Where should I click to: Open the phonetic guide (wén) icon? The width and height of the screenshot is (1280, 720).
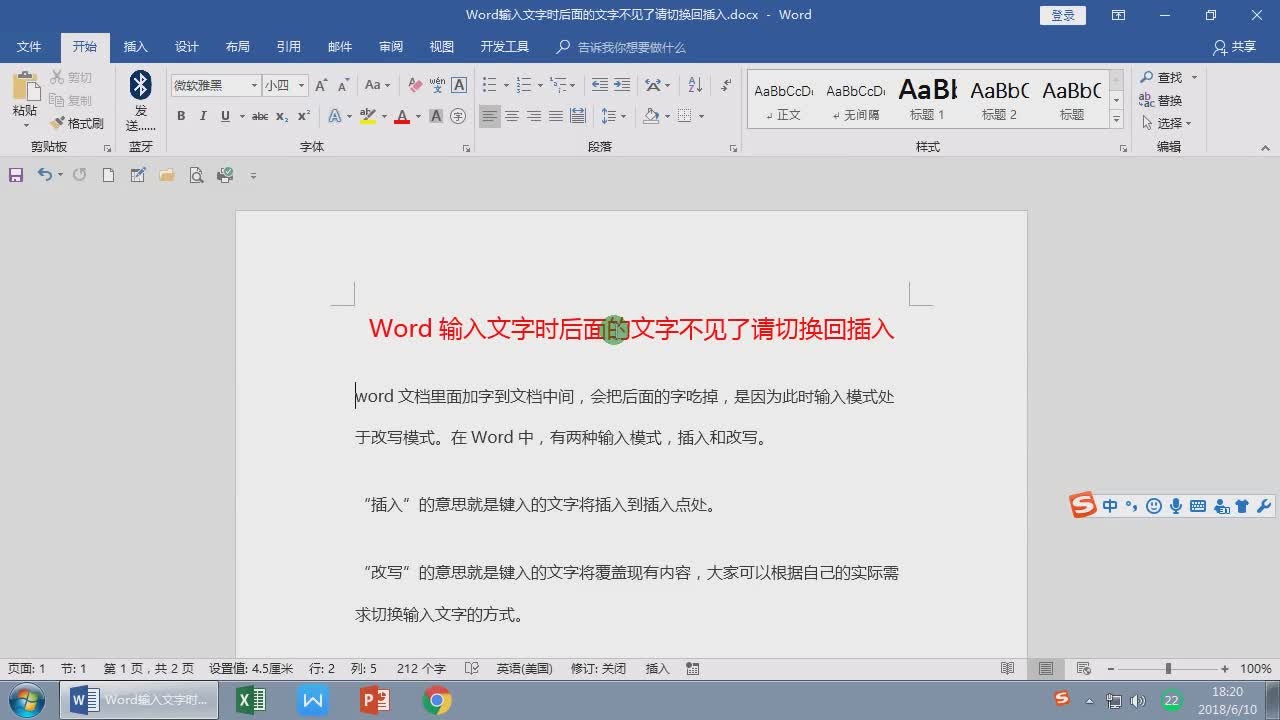[x=437, y=85]
